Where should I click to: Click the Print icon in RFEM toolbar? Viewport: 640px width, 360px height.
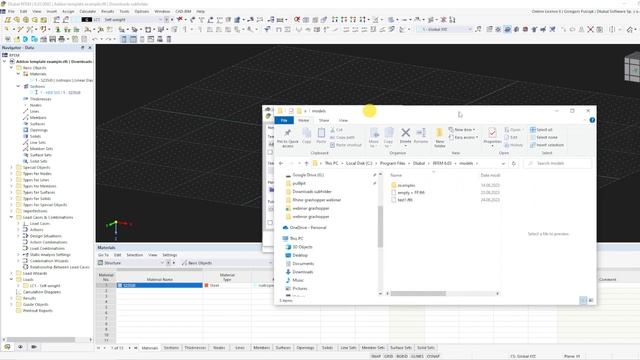61,39
